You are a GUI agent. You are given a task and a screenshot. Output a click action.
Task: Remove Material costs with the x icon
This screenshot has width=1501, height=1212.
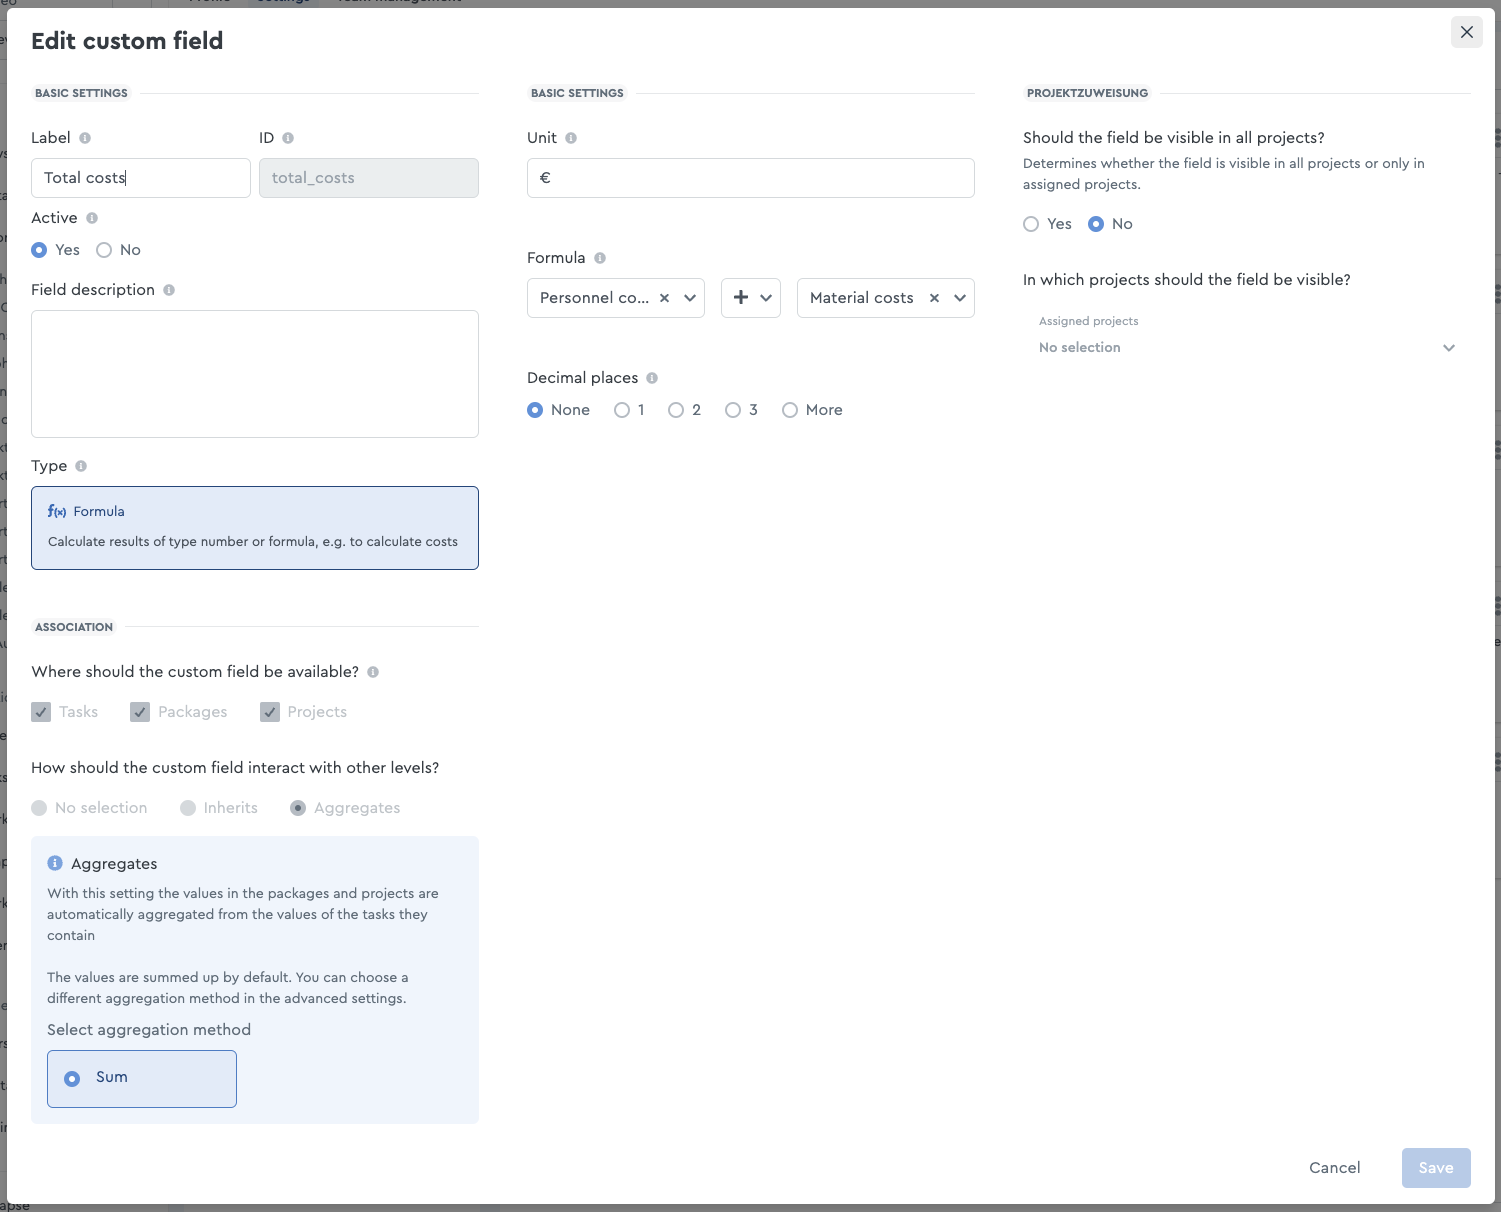(x=934, y=298)
